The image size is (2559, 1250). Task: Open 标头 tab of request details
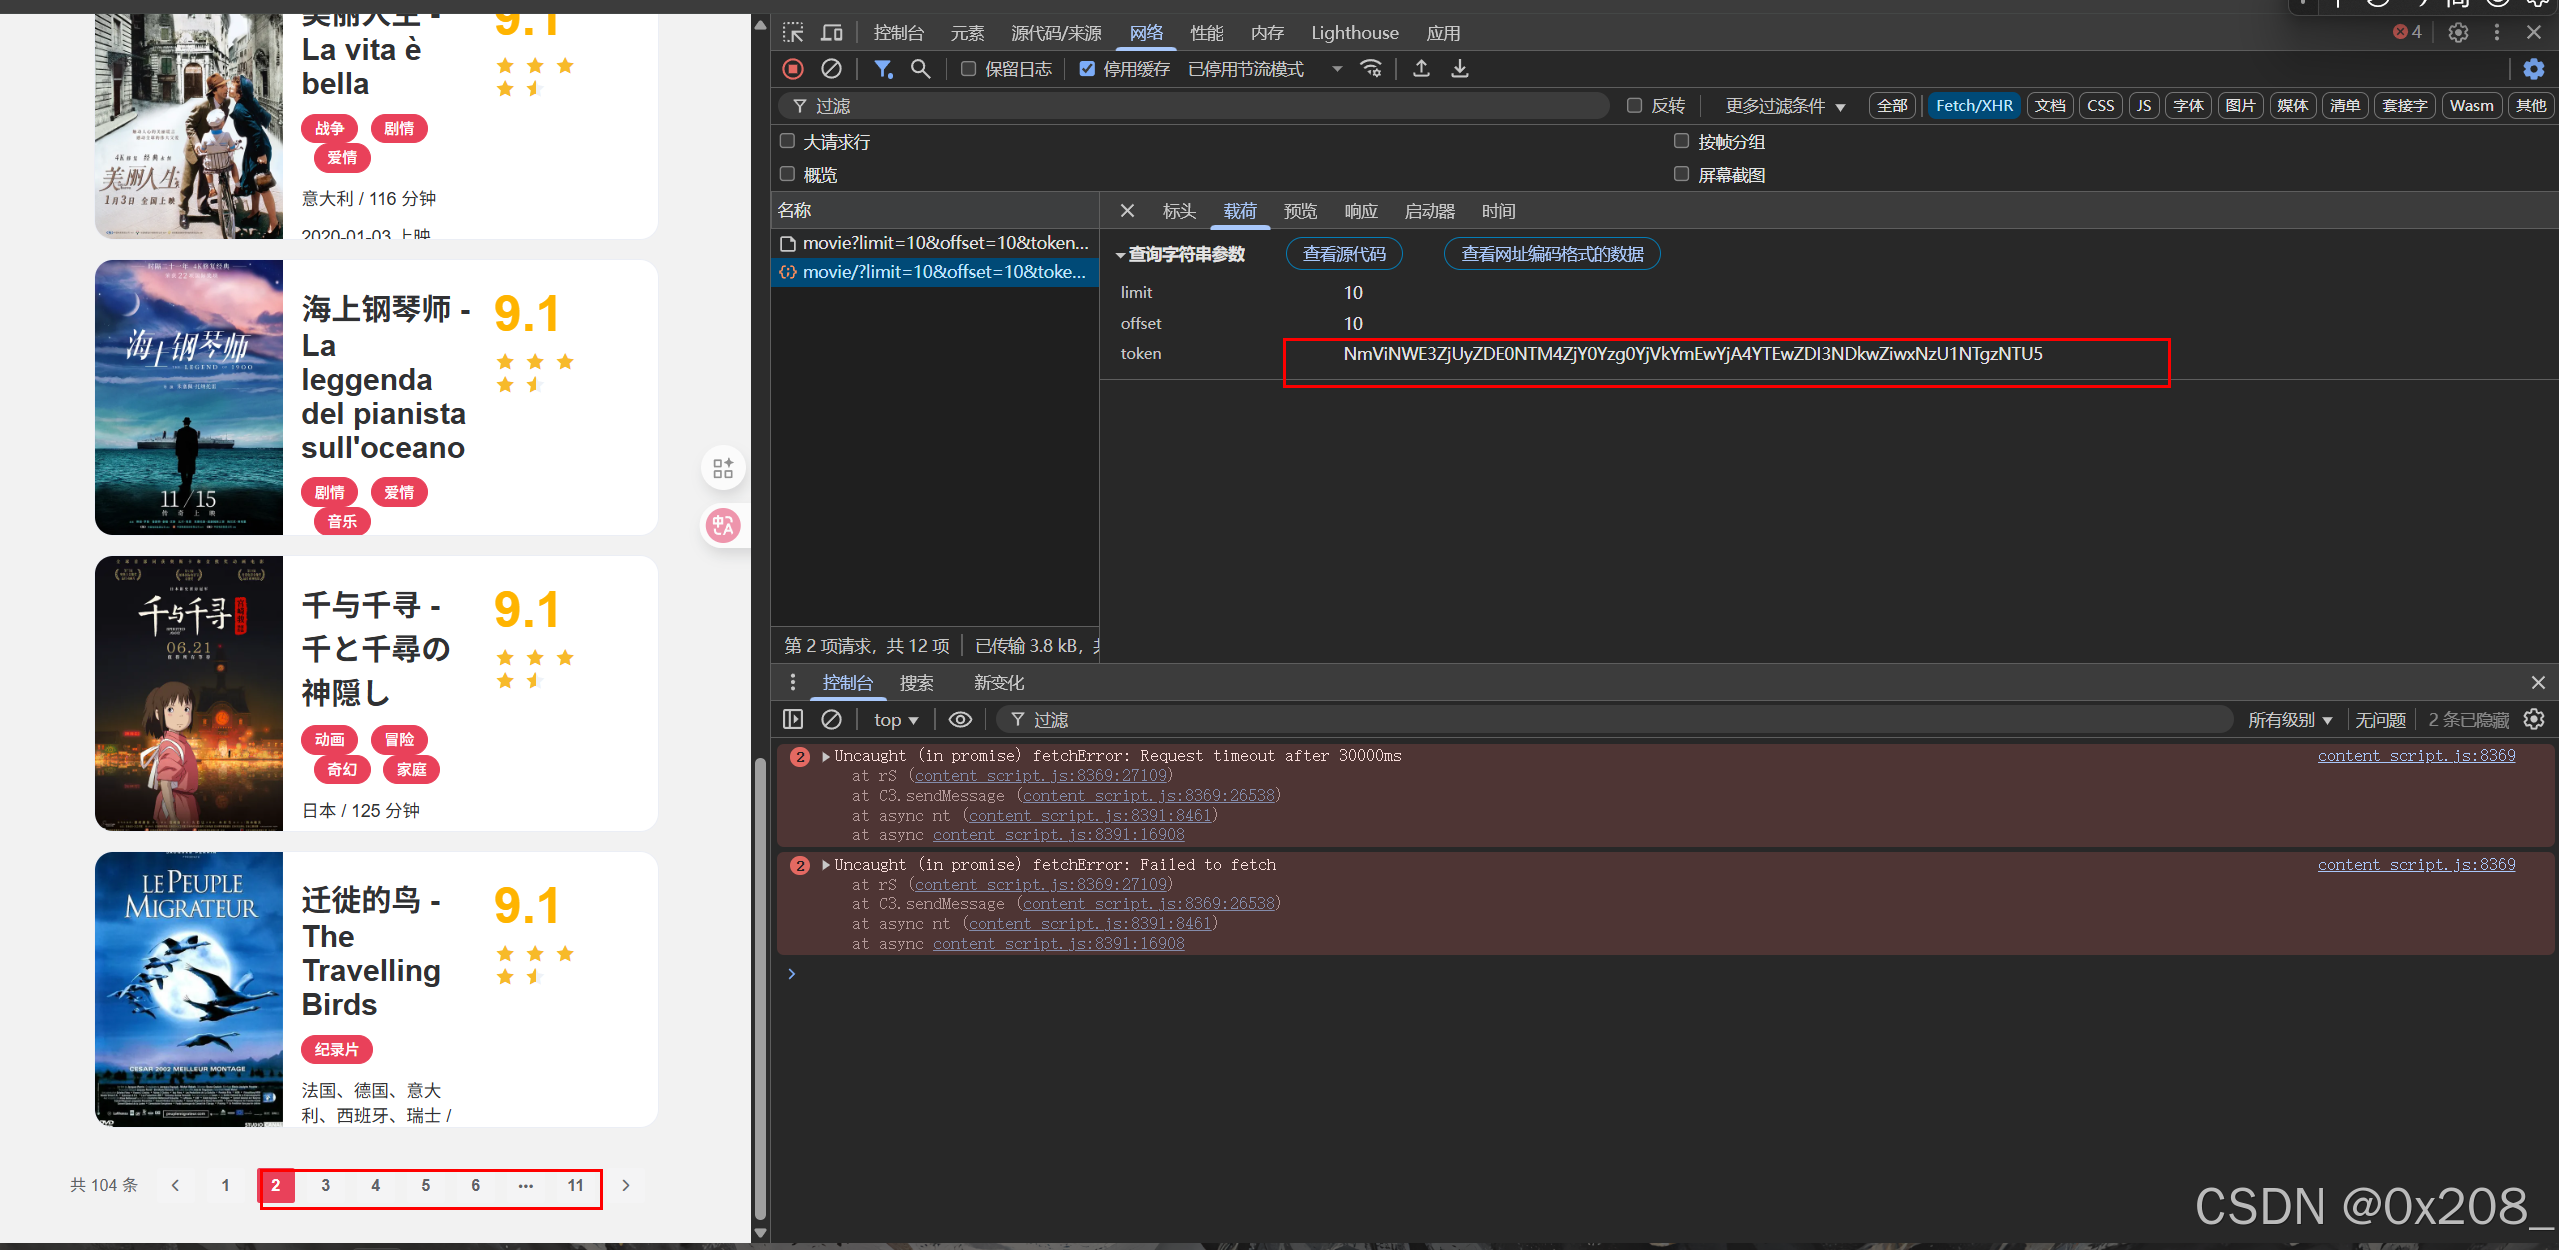(x=1179, y=211)
